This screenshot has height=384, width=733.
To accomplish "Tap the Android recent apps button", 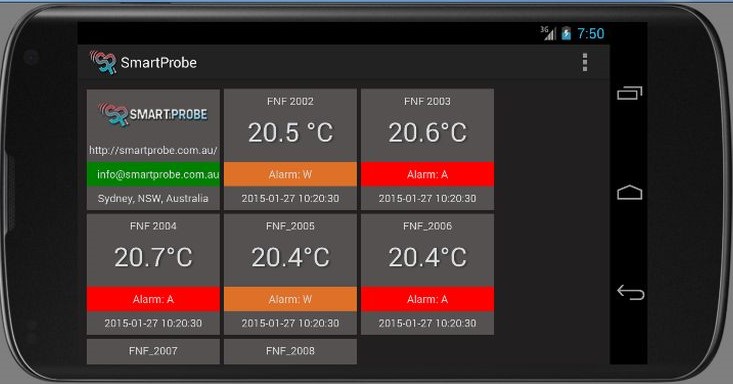I will [x=630, y=93].
